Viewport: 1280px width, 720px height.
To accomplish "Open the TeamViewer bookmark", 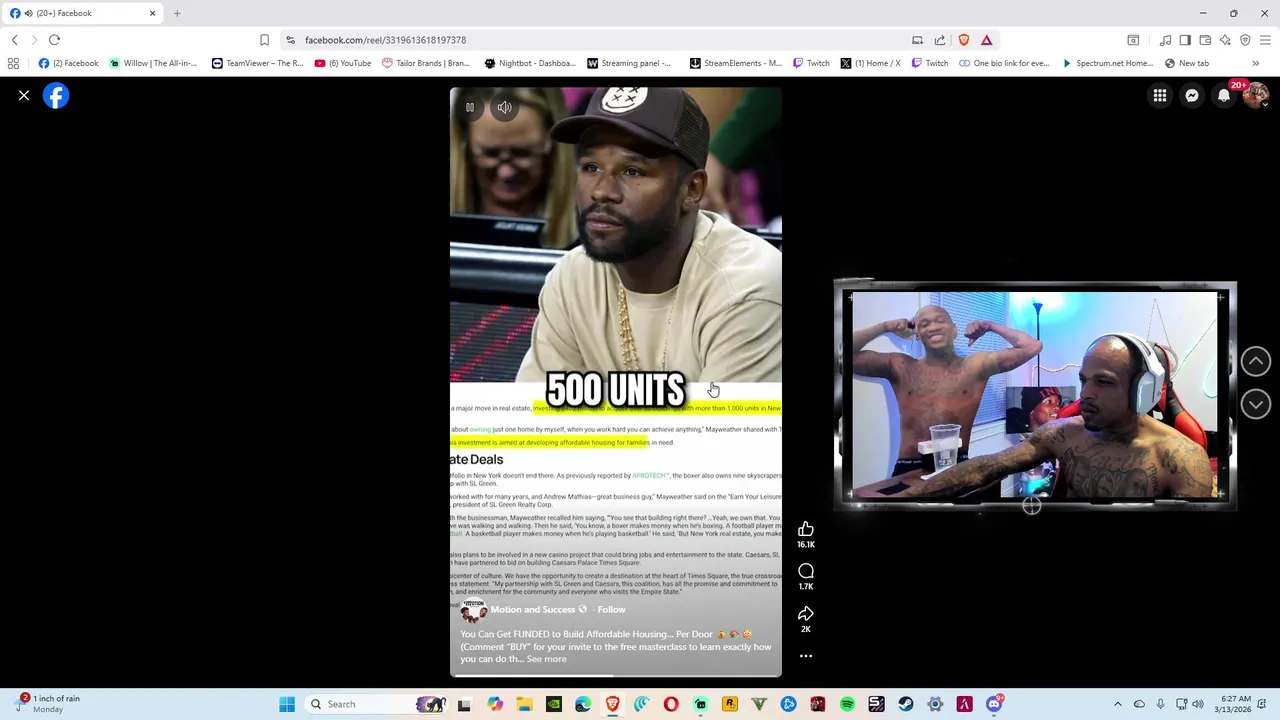I will pyautogui.click(x=257, y=63).
